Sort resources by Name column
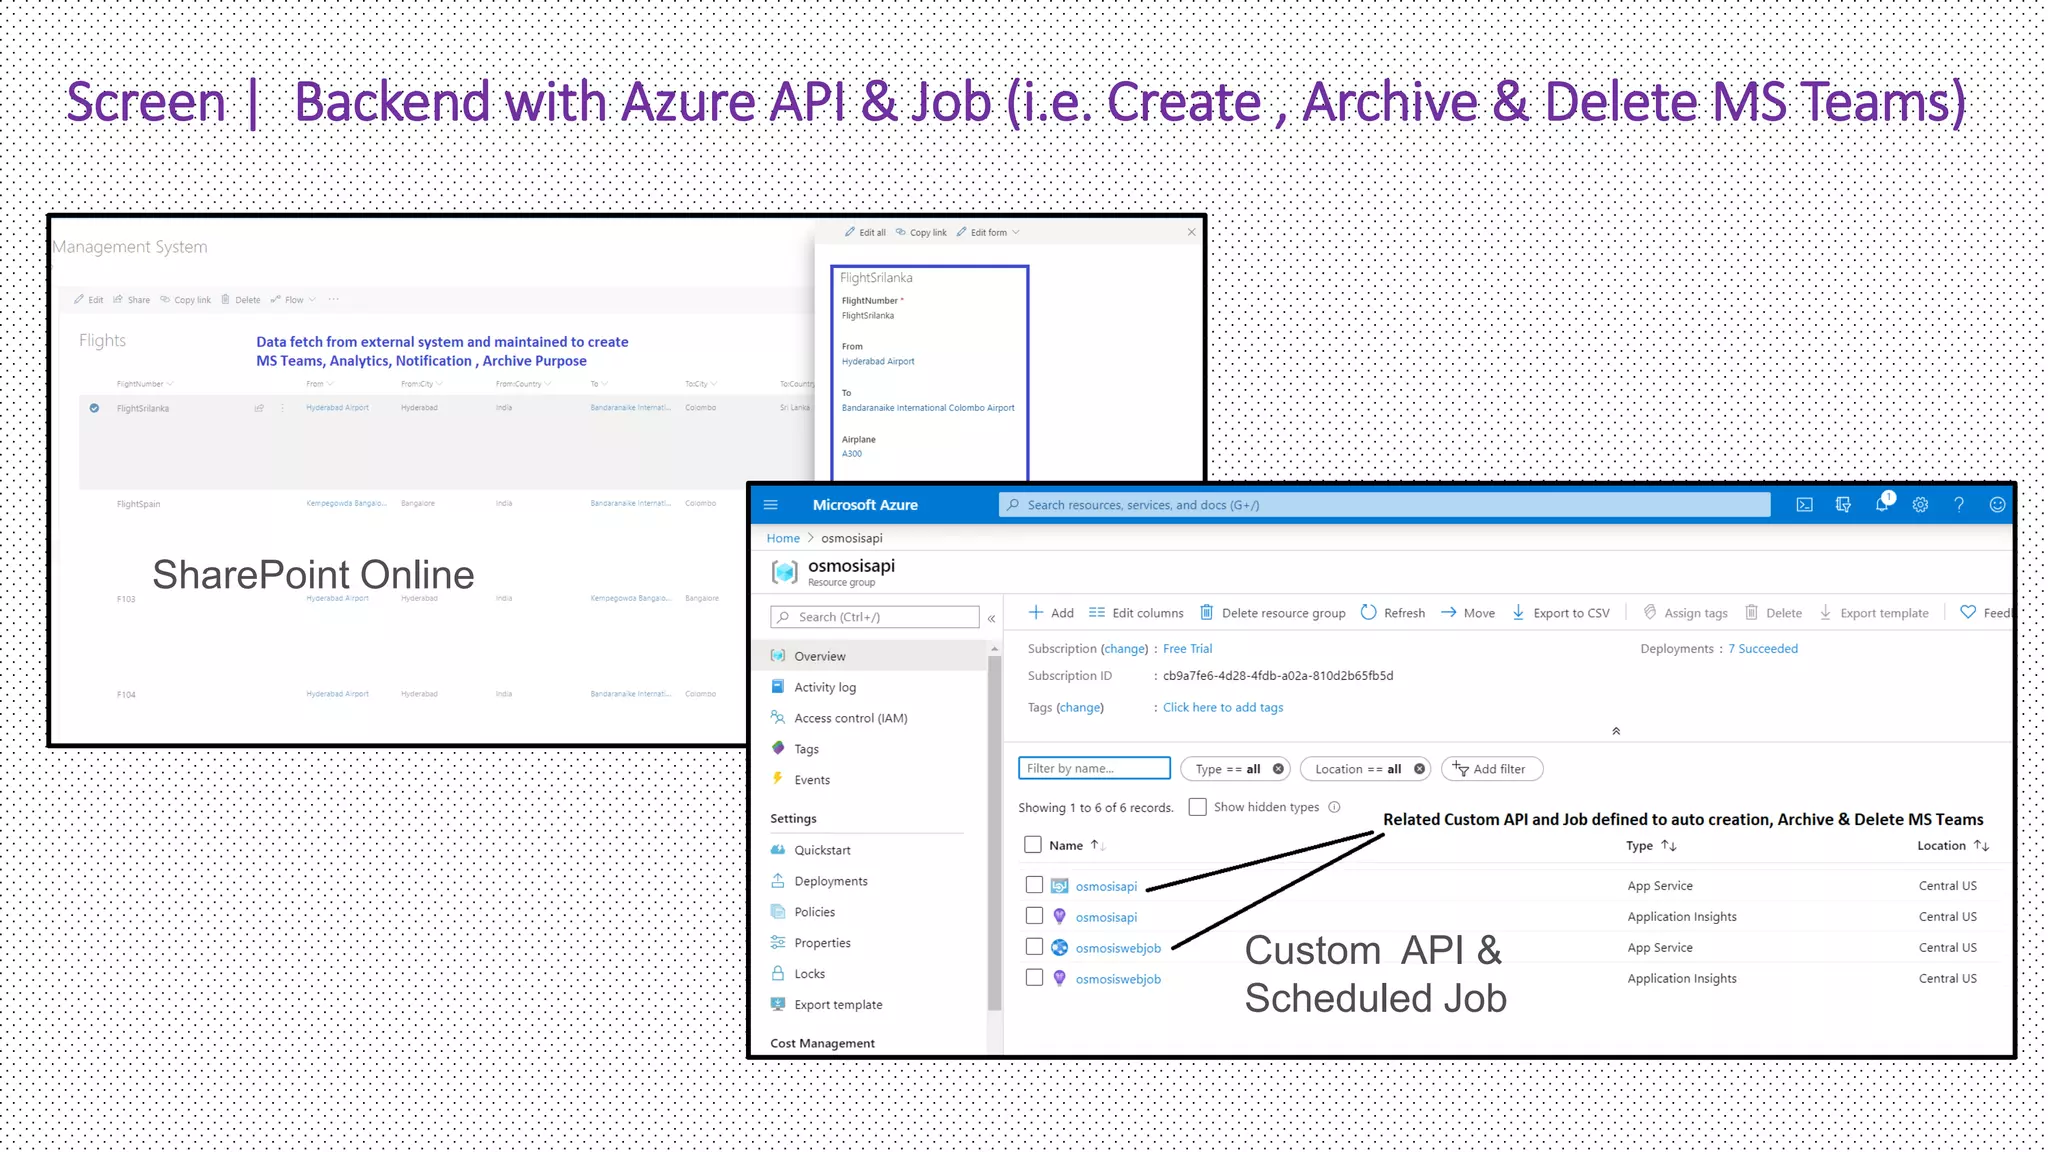Viewport: 2048px width, 1152px height. point(1077,845)
